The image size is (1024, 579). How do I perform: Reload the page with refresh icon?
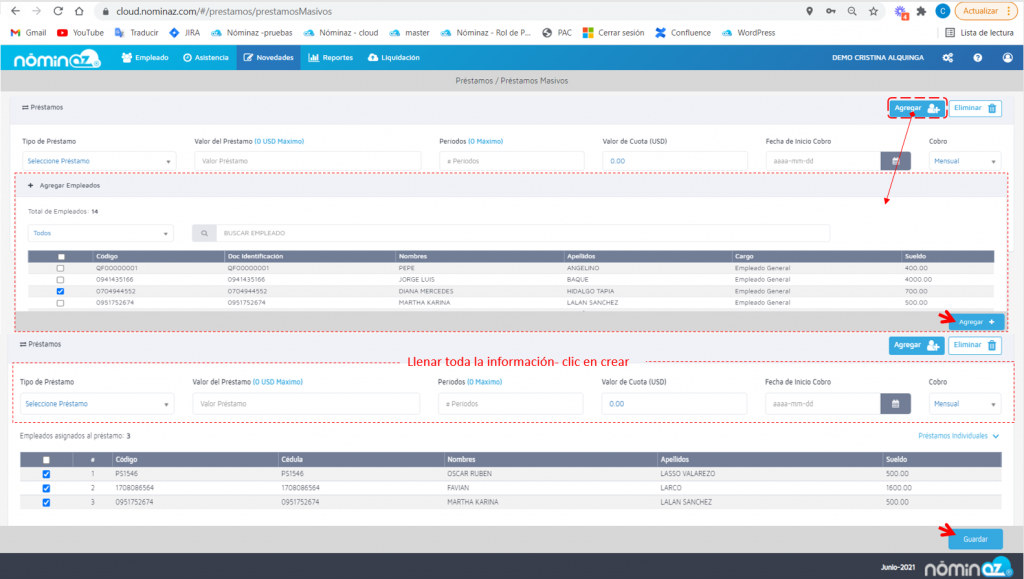[58, 11]
